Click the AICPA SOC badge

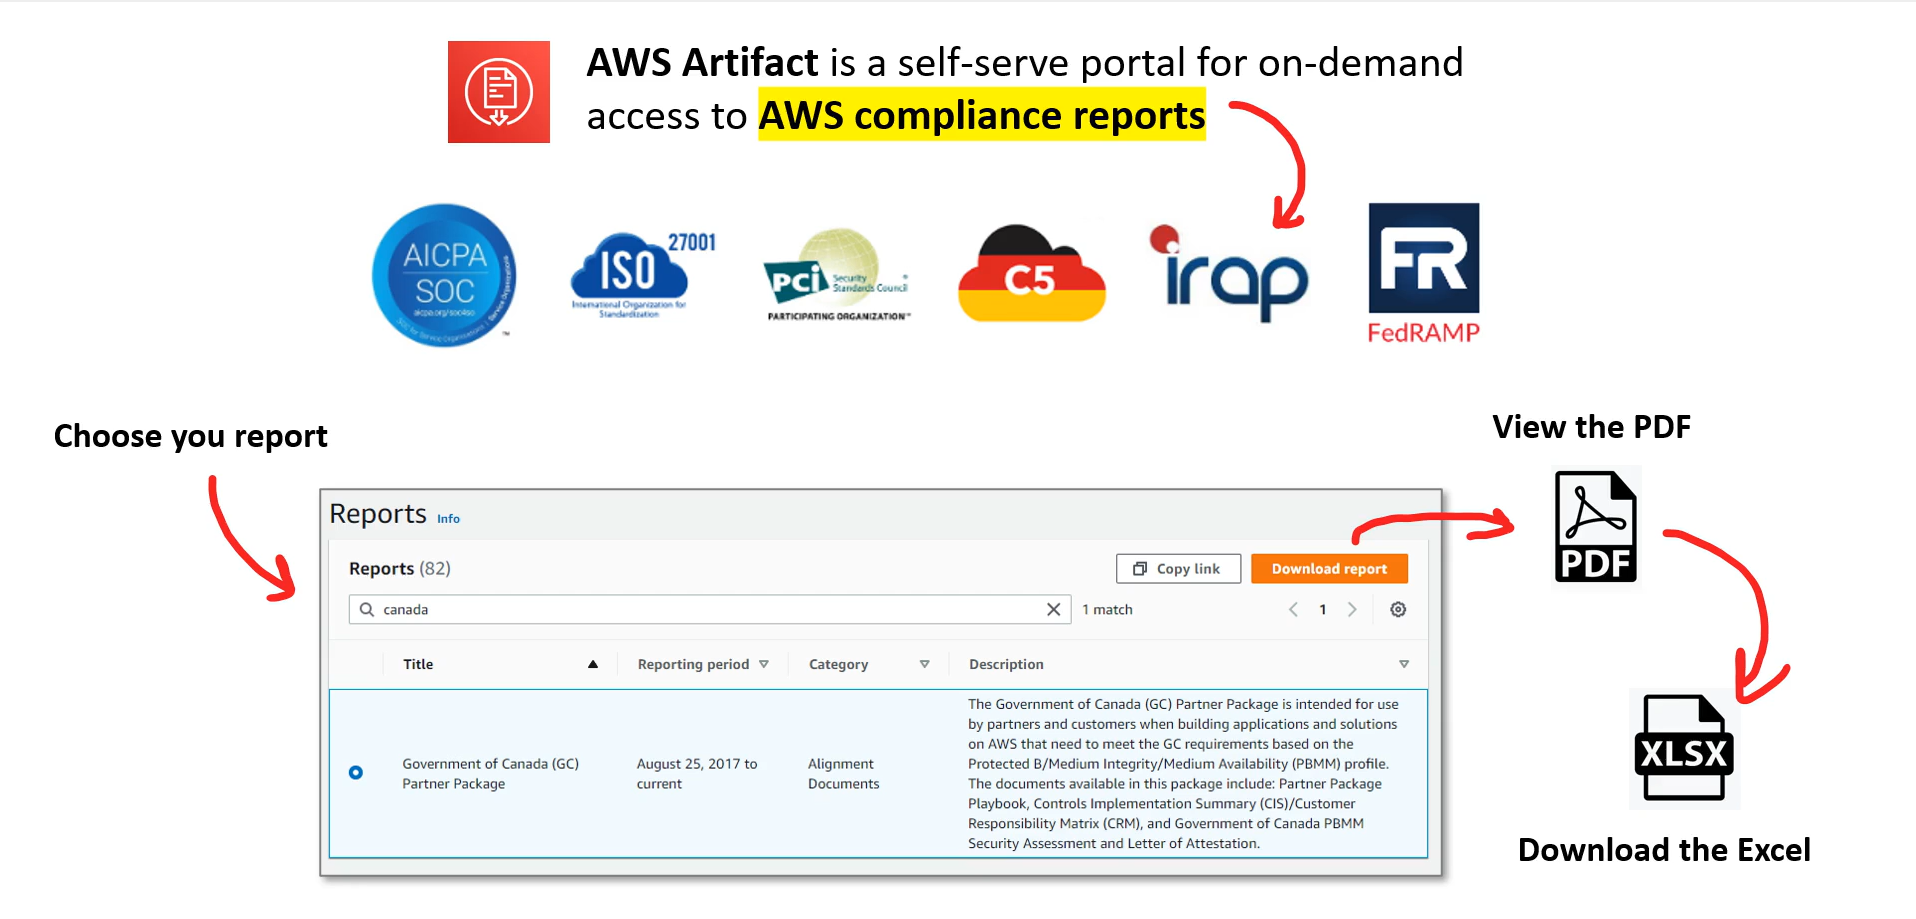444,275
